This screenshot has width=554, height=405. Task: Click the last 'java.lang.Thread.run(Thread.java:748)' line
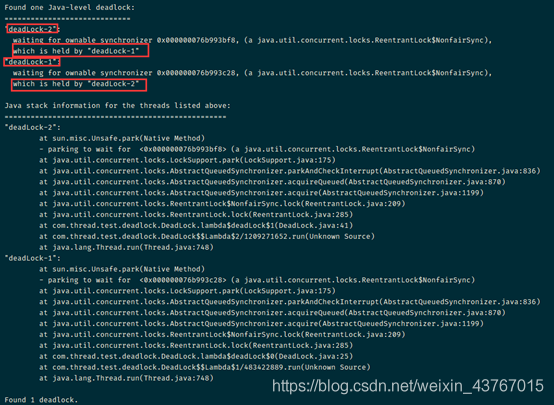tap(126, 378)
